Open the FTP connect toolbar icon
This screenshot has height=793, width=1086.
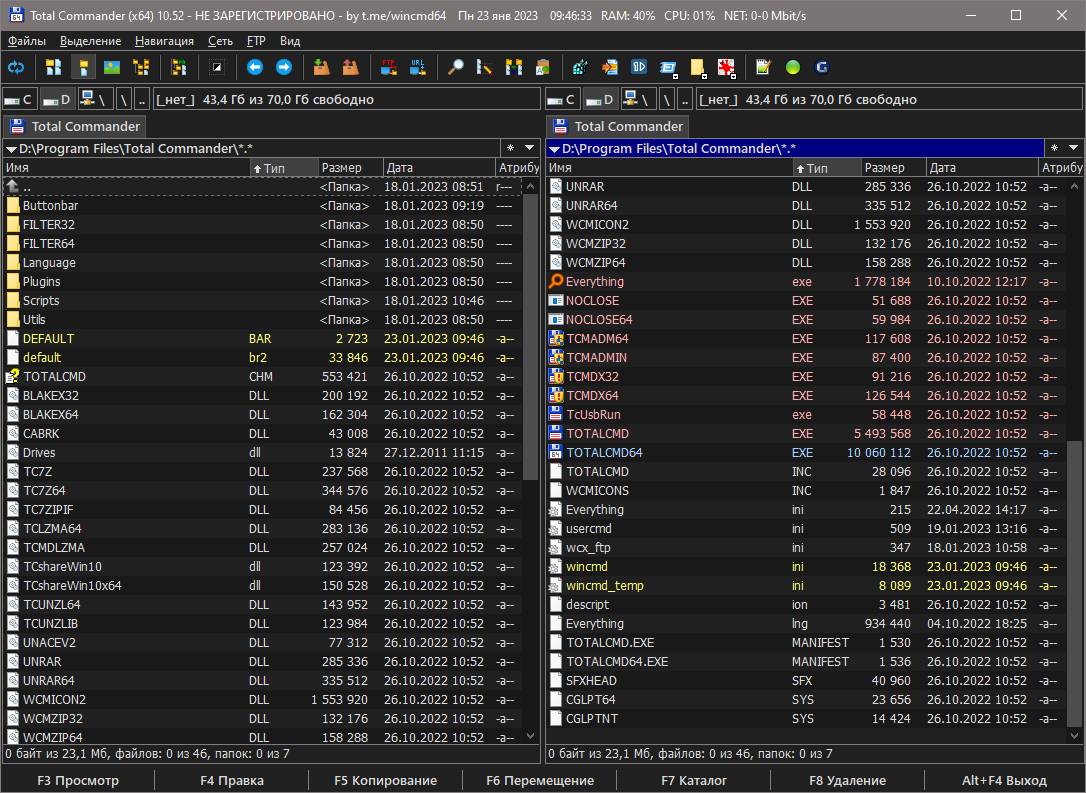[389, 67]
